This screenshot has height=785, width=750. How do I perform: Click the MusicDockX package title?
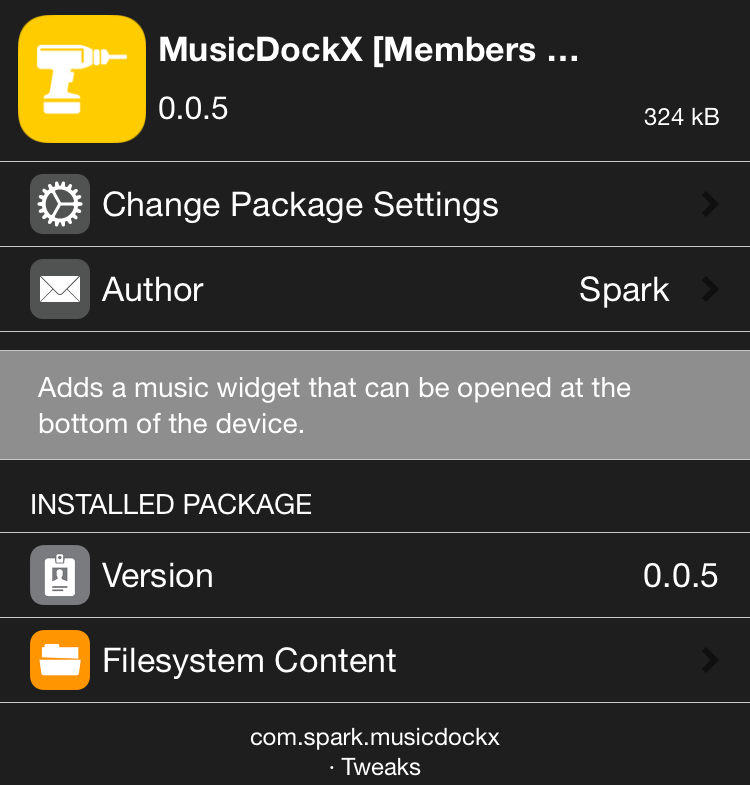point(369,50)
